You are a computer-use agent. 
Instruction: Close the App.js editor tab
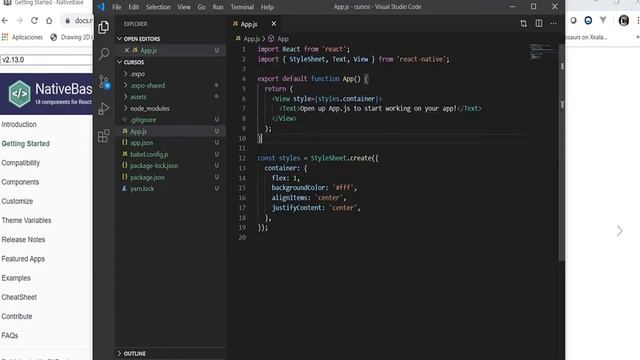pos(273,24)
